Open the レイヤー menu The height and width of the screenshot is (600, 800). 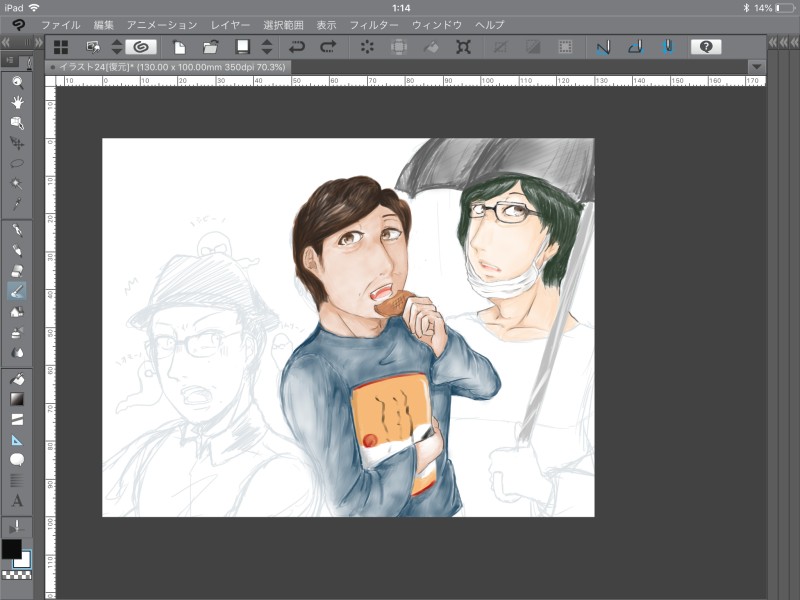(x=231, y=23)
